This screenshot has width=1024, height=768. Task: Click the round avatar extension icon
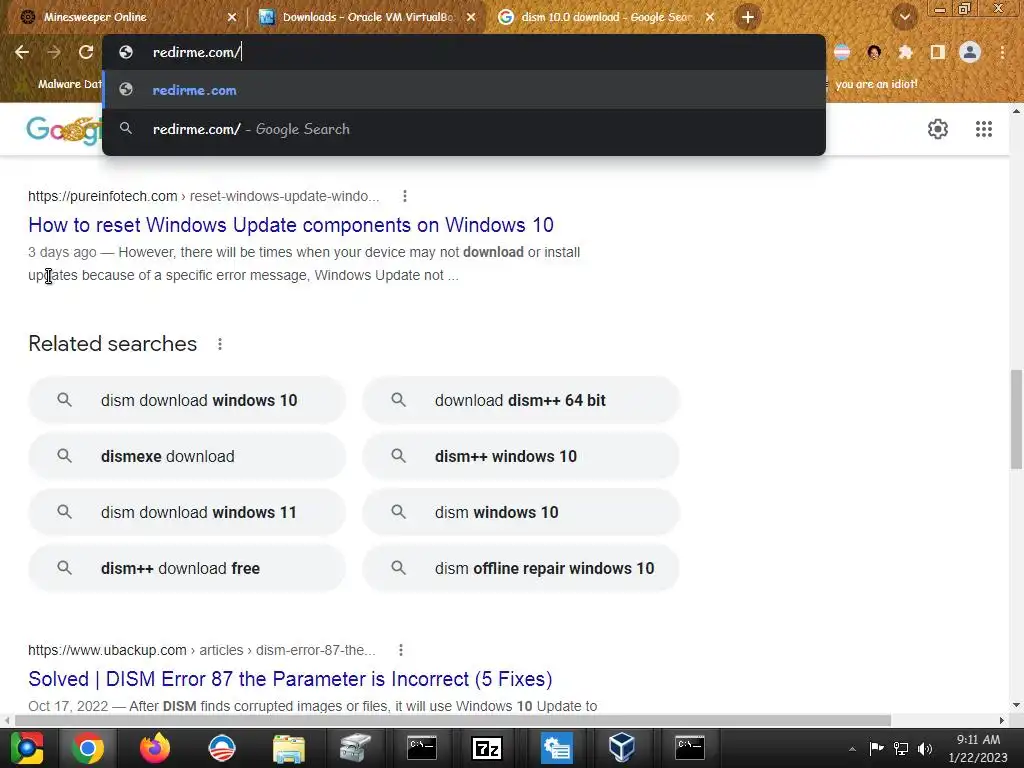tap(874, 52)
